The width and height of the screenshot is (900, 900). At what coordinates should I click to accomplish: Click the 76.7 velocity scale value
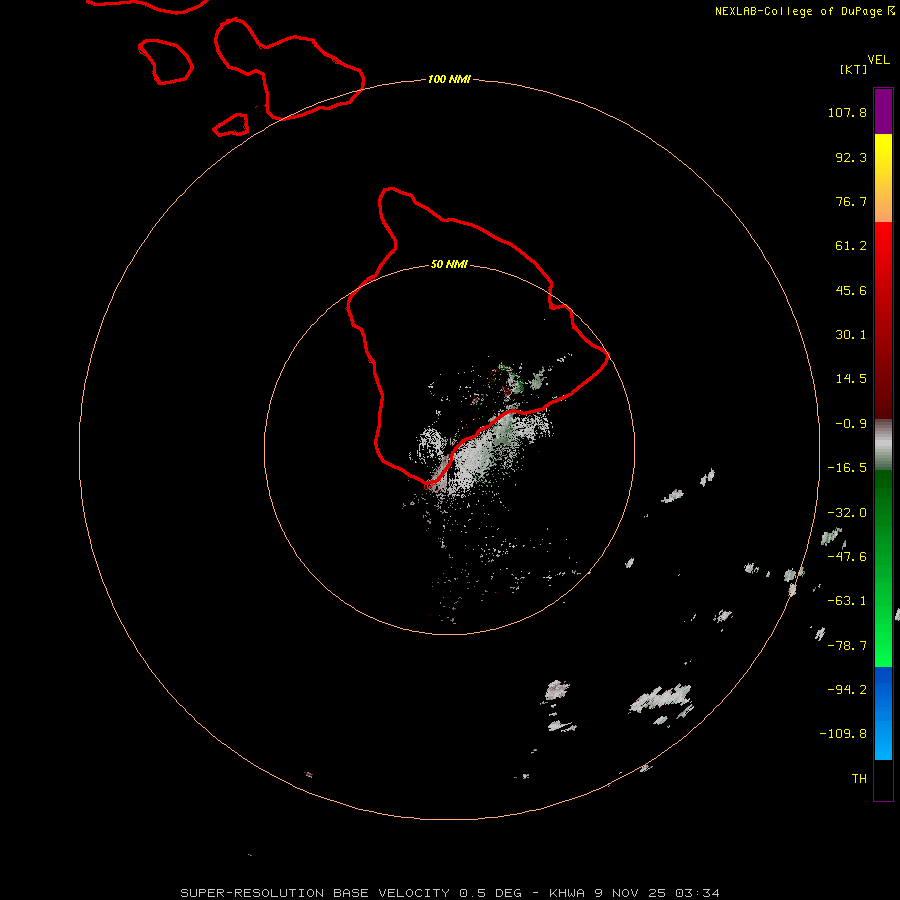(x=851, y=201)
